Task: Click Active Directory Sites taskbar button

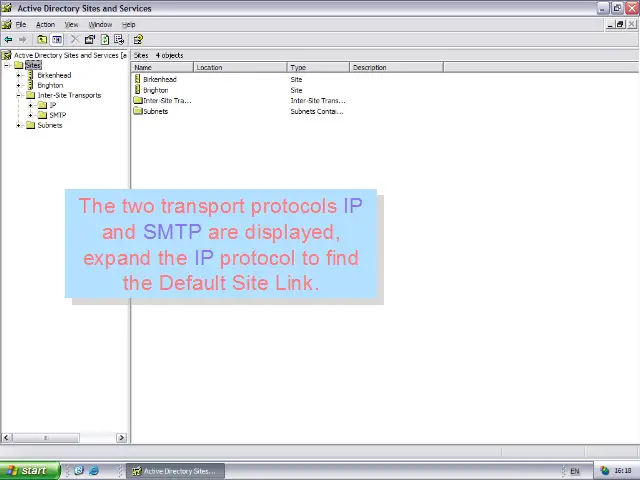Action: point(176,471)
